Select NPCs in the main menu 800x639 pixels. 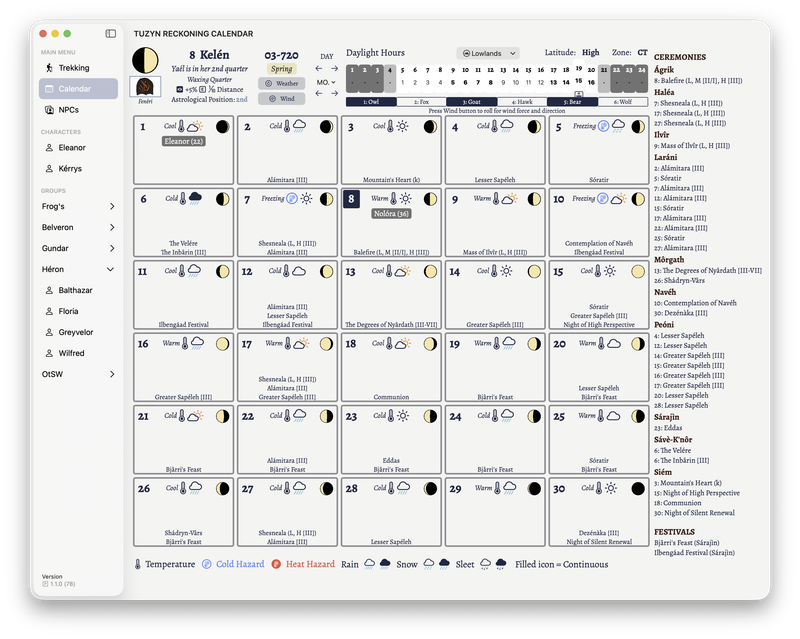(68, 109)
